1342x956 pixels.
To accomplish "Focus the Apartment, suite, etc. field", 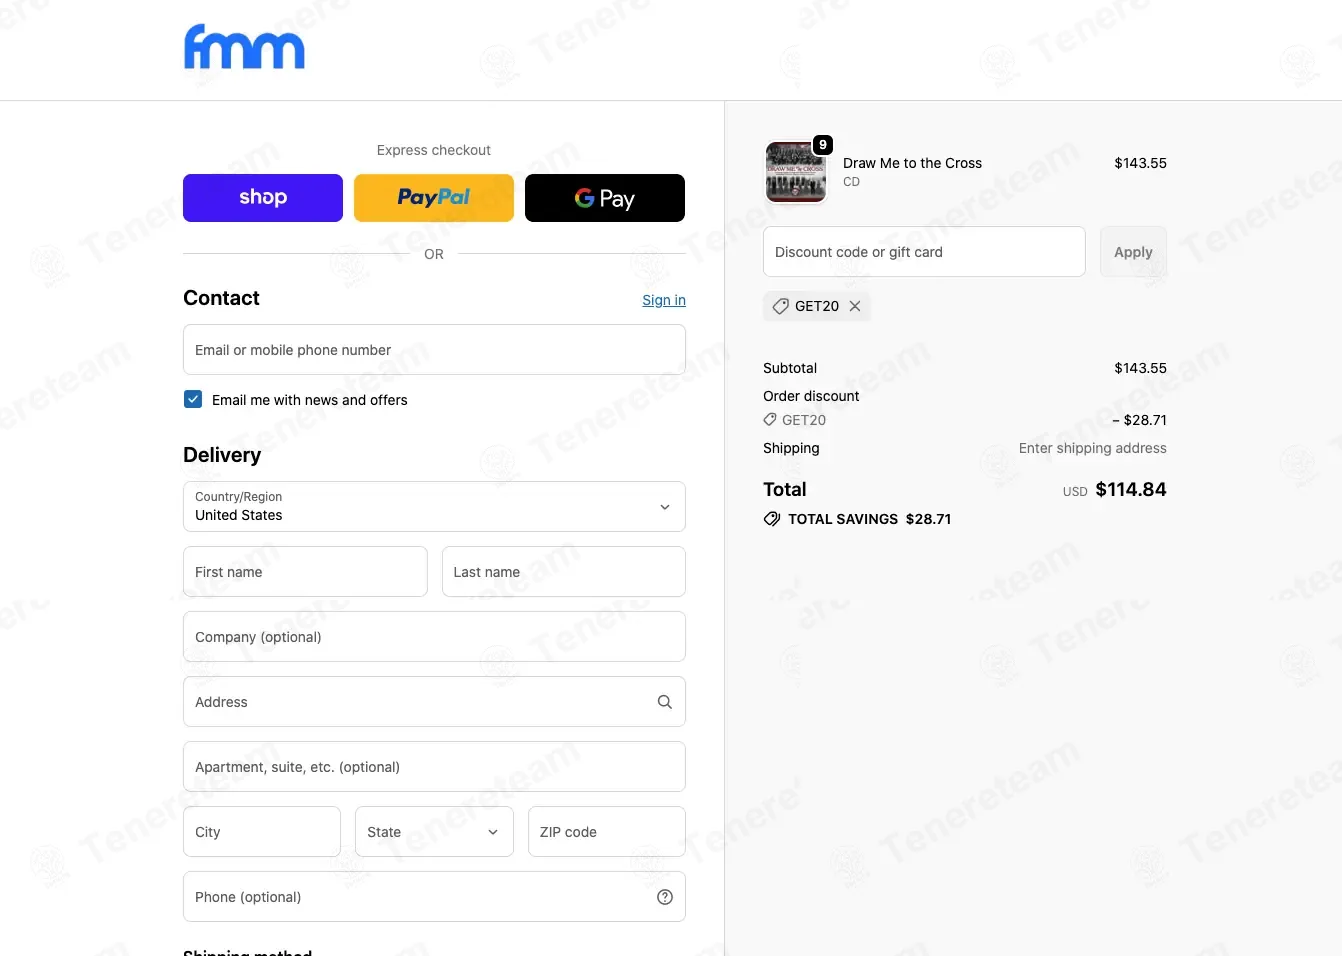I will pyautogui.click(x=434, y=767).
